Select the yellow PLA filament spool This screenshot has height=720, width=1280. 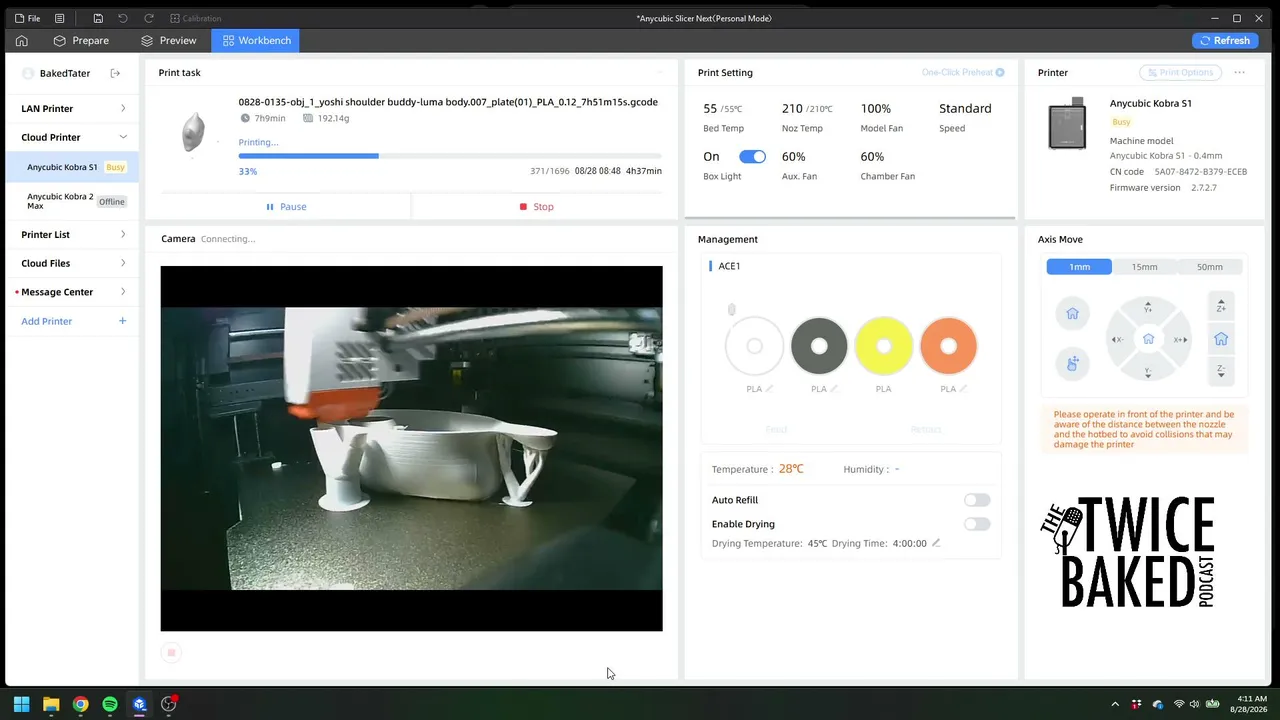click(884, 346)
